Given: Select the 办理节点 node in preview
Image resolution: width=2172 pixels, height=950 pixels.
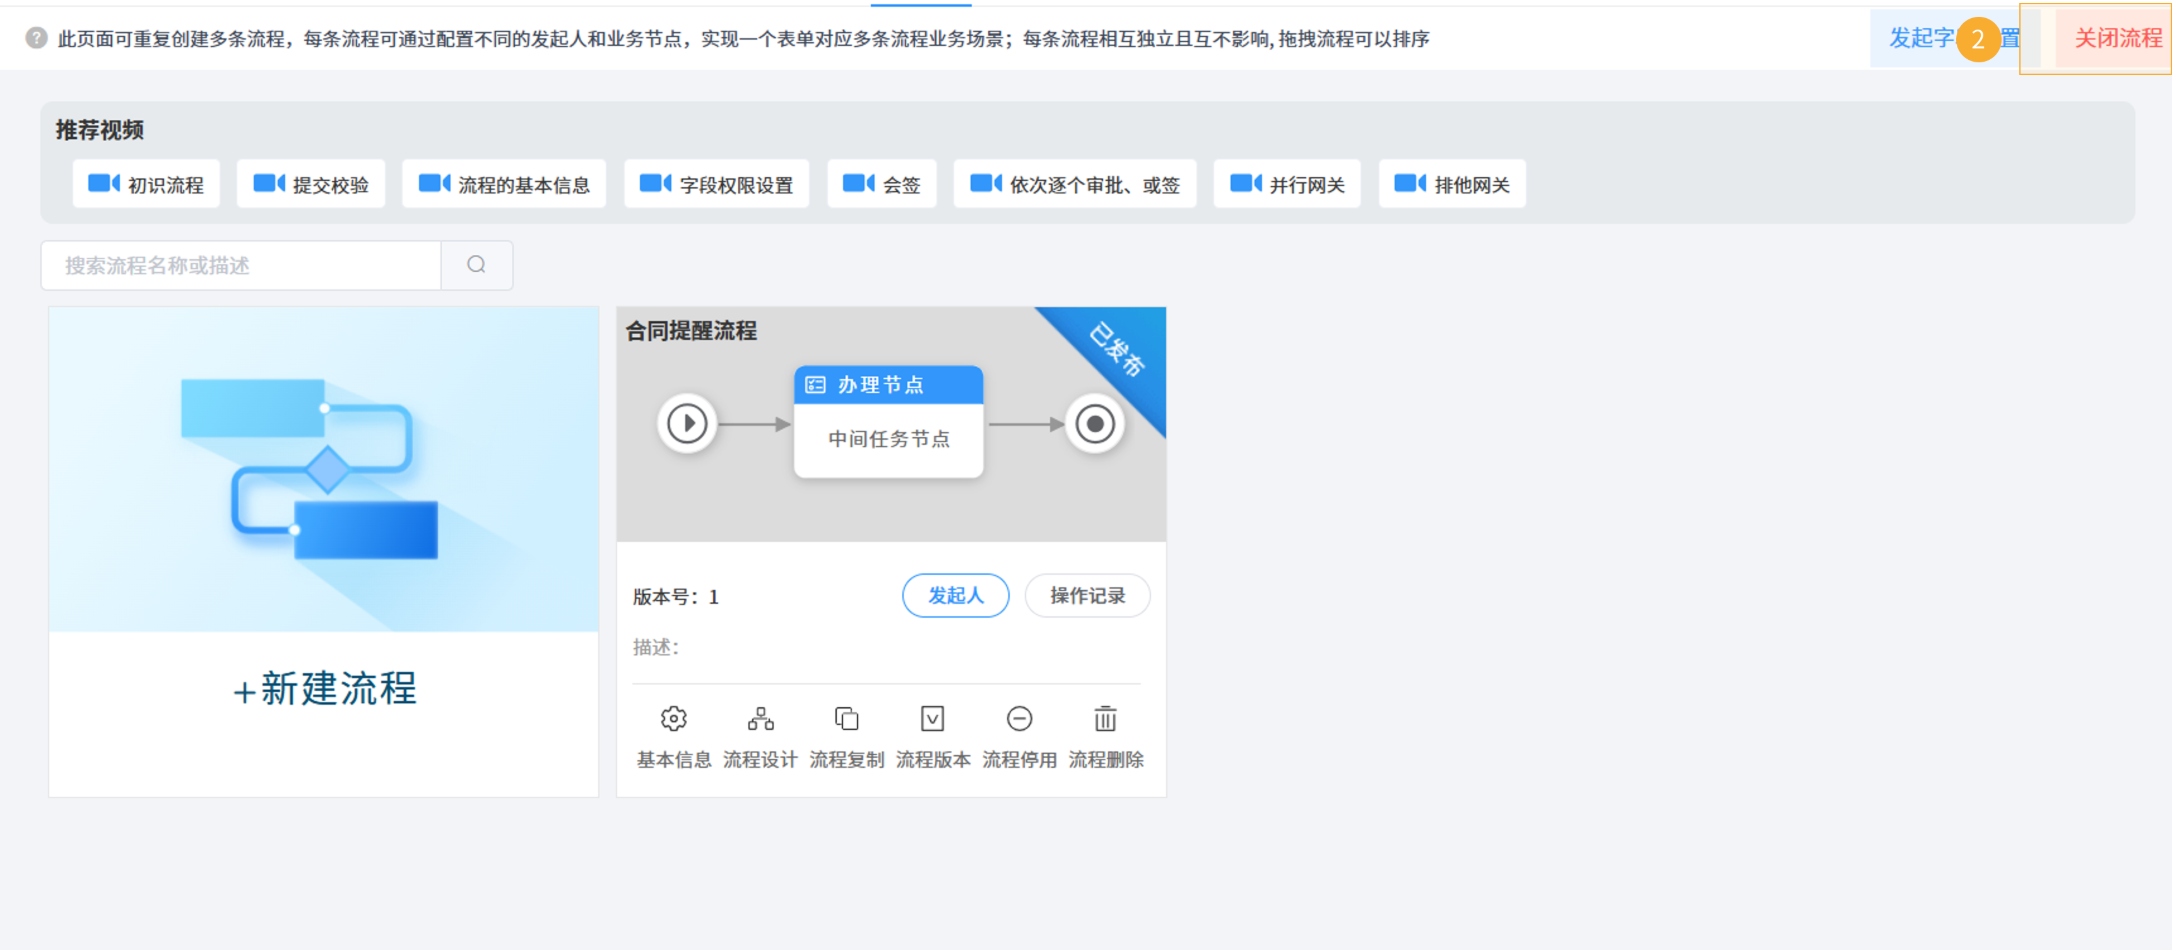Looking at the screenshot, I should [889, 422].
